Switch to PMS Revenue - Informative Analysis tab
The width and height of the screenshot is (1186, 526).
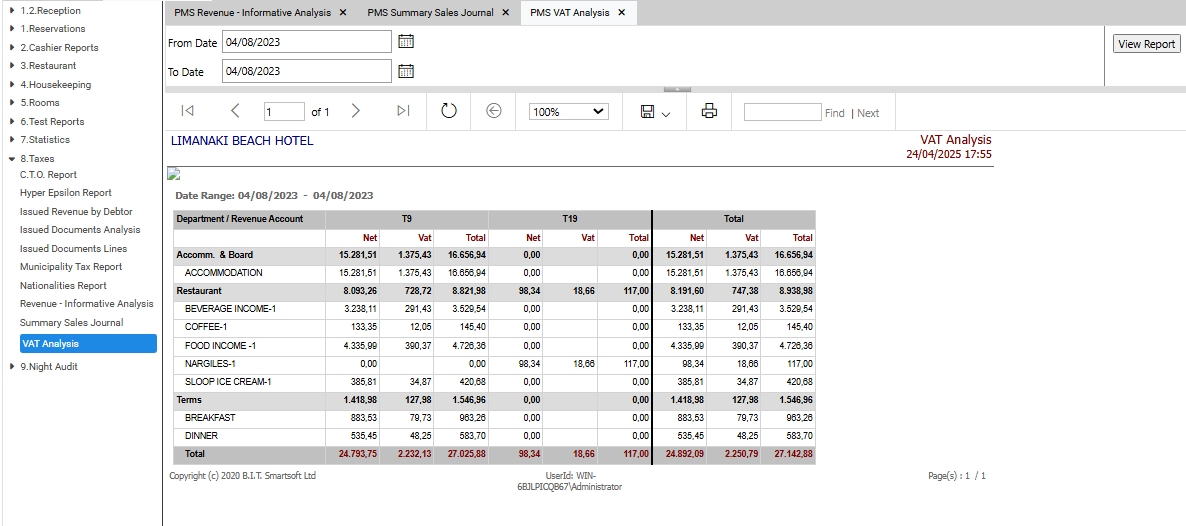pos(252,13)
